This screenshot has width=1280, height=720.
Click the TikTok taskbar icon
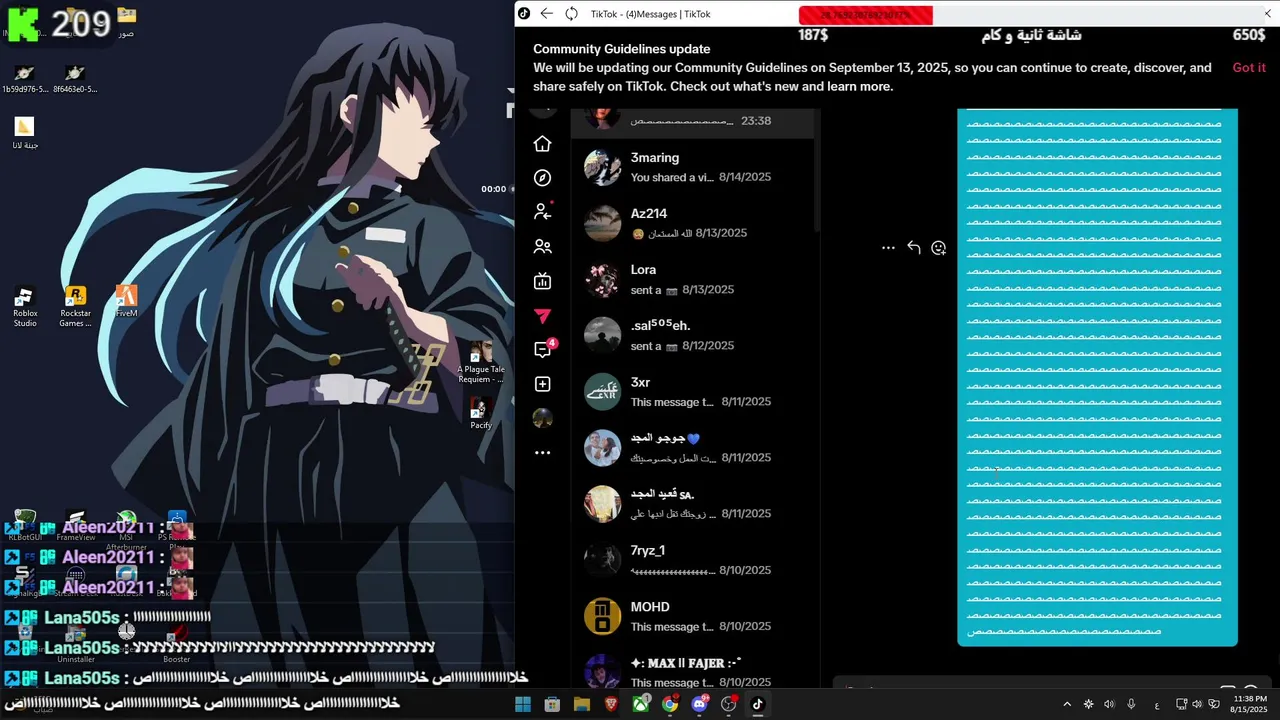point(758,704)
